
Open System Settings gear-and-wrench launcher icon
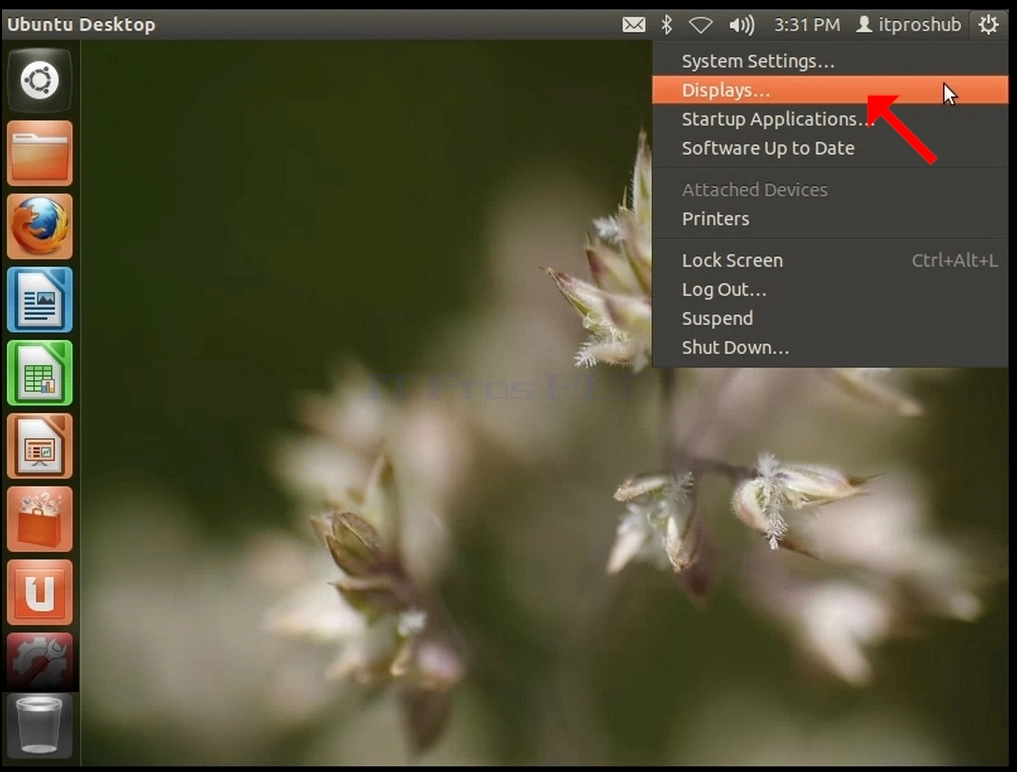tap(40, 660)
